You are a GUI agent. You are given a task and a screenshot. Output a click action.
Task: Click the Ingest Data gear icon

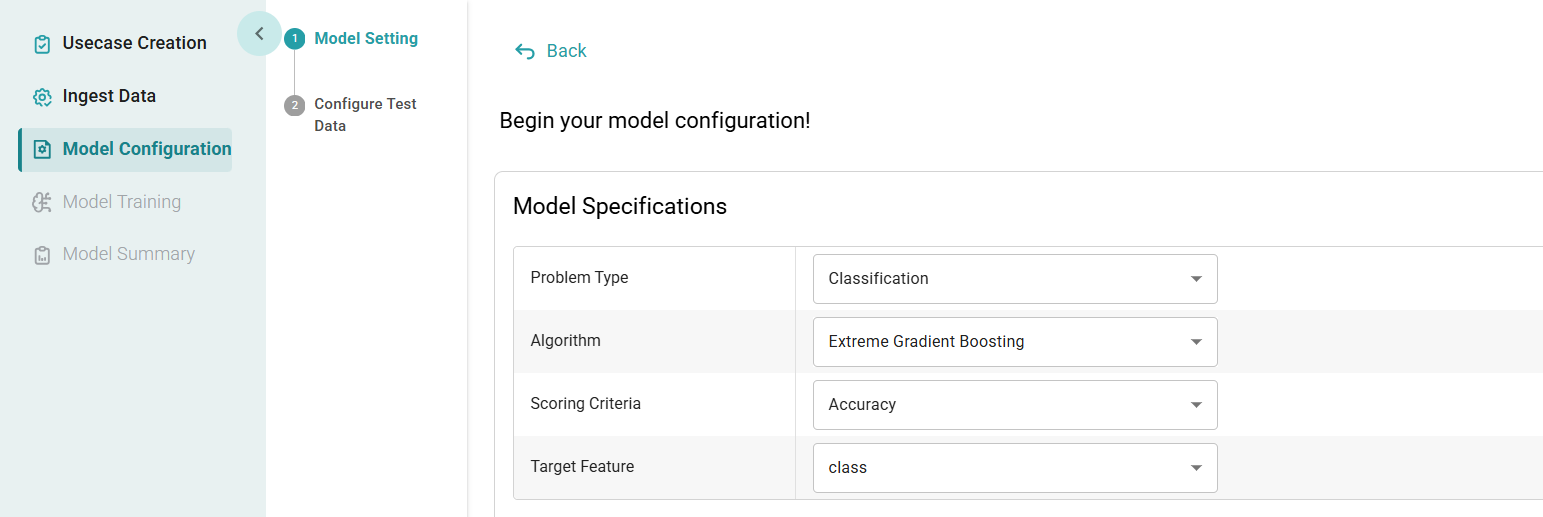(42, 97)
